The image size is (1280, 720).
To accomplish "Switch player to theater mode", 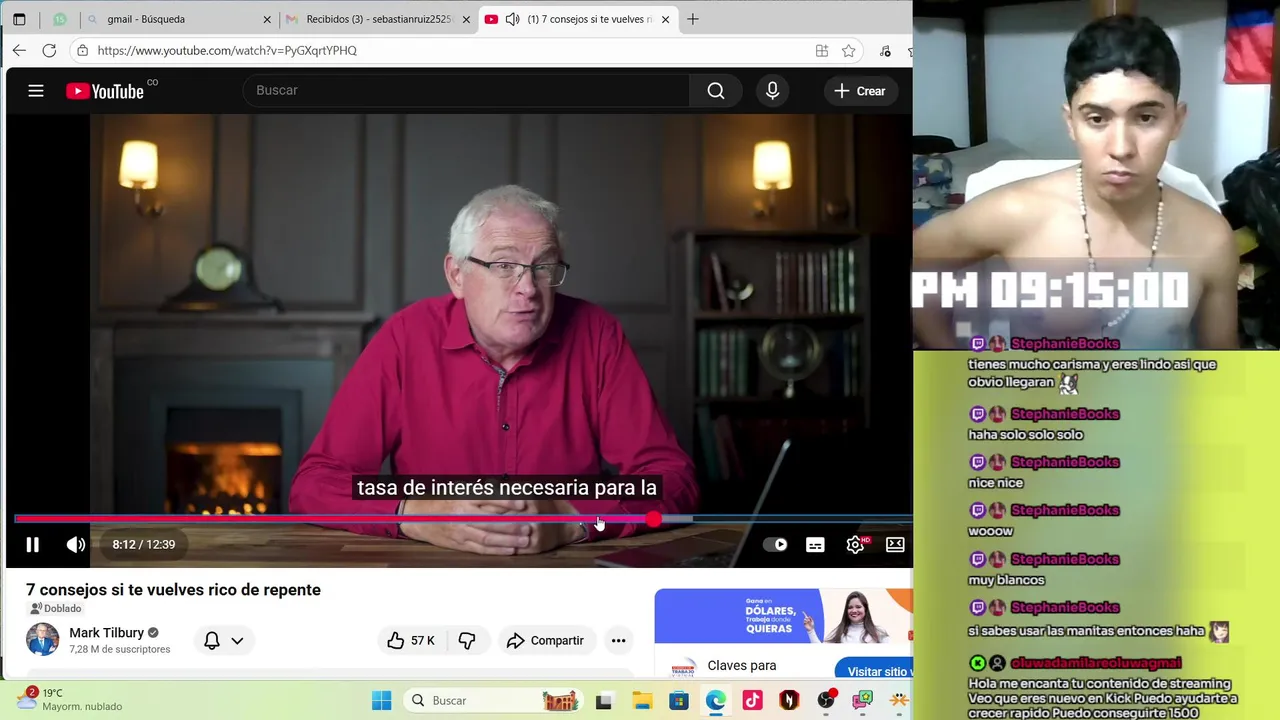I will point(895,544).
